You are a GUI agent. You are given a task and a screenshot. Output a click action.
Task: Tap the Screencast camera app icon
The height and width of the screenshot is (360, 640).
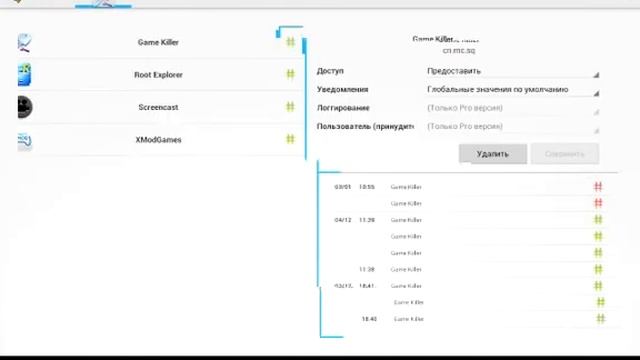(25, 107)
